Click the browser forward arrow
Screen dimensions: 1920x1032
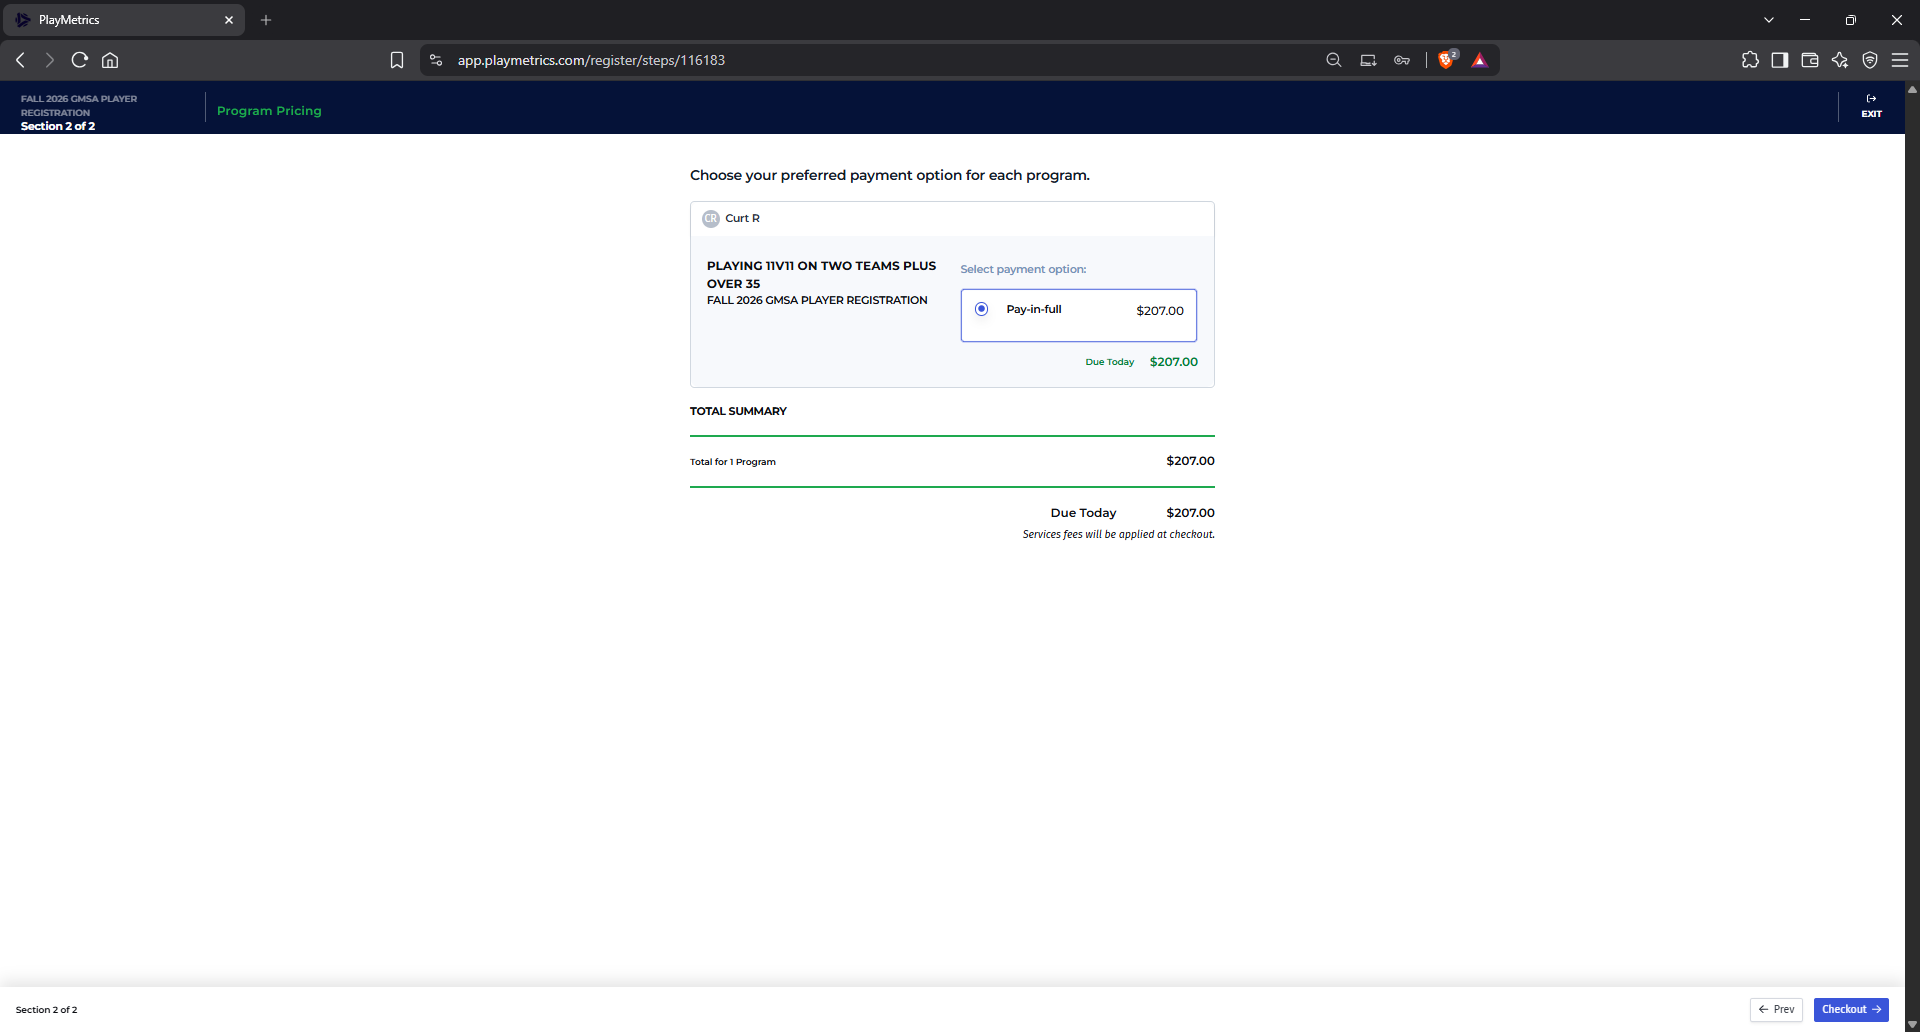49,60
